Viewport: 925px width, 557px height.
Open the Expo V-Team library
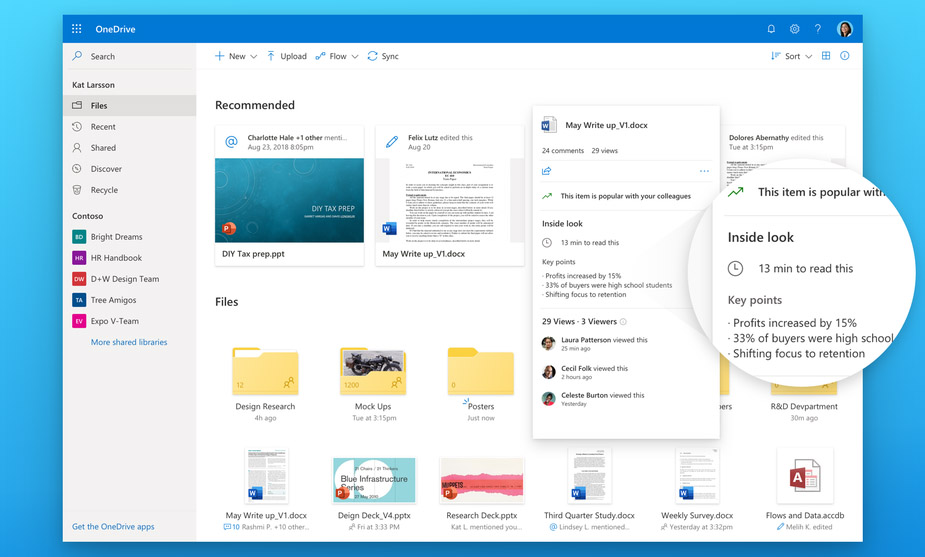coord(106,321)
